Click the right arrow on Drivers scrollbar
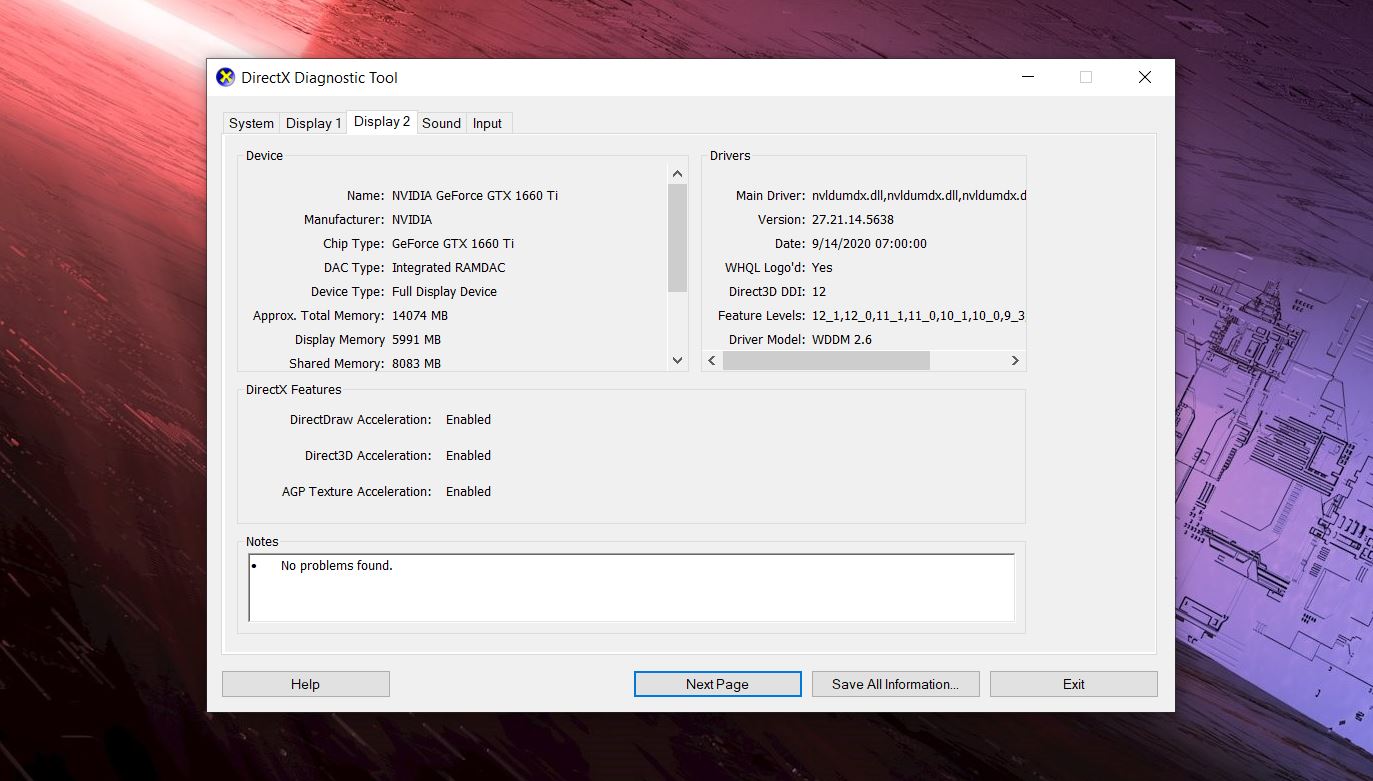Viewport: 1373px width, 781px height. click(x=1015, y=360)
